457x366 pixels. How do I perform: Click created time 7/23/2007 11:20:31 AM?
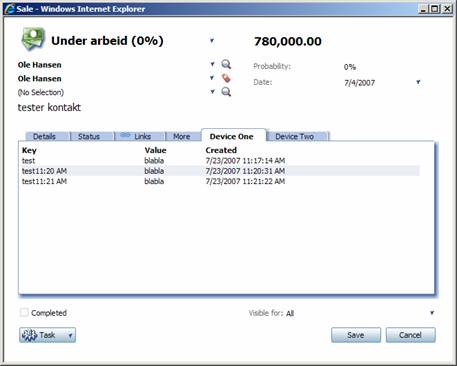[x=245, y=171]
